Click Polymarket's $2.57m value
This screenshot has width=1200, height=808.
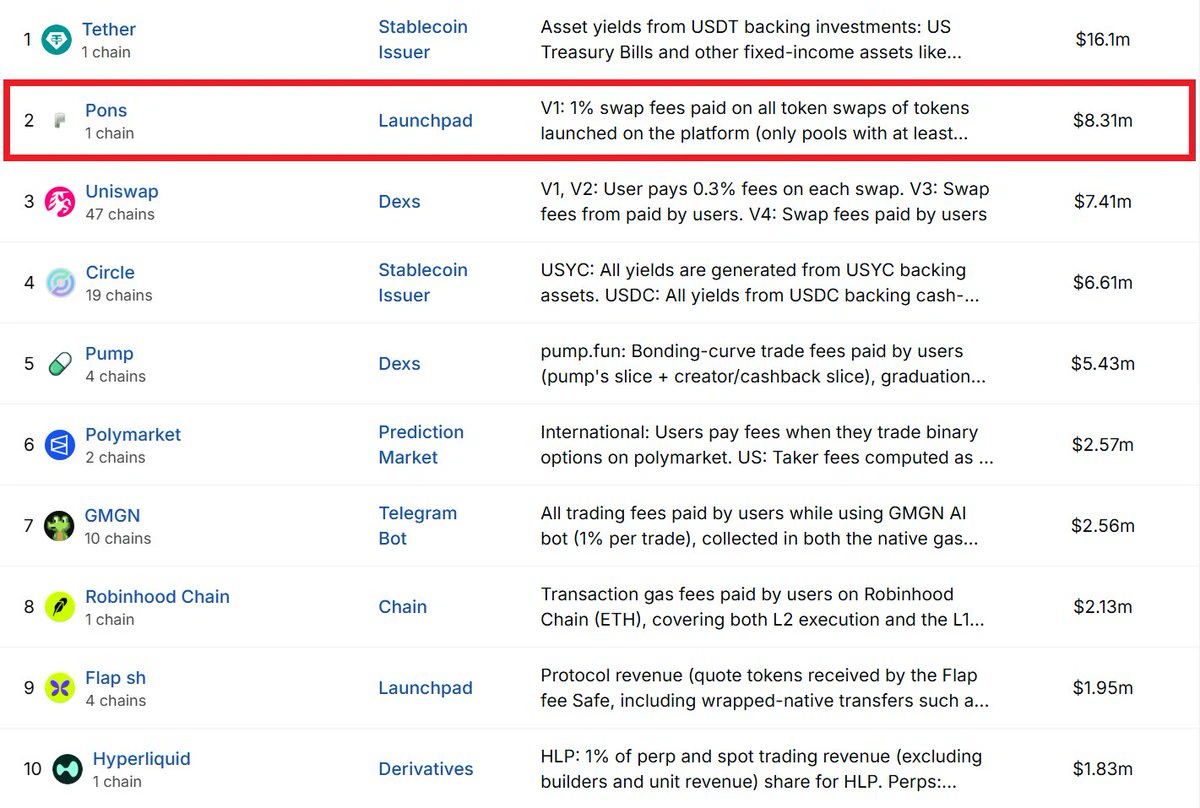[1103, 445]
